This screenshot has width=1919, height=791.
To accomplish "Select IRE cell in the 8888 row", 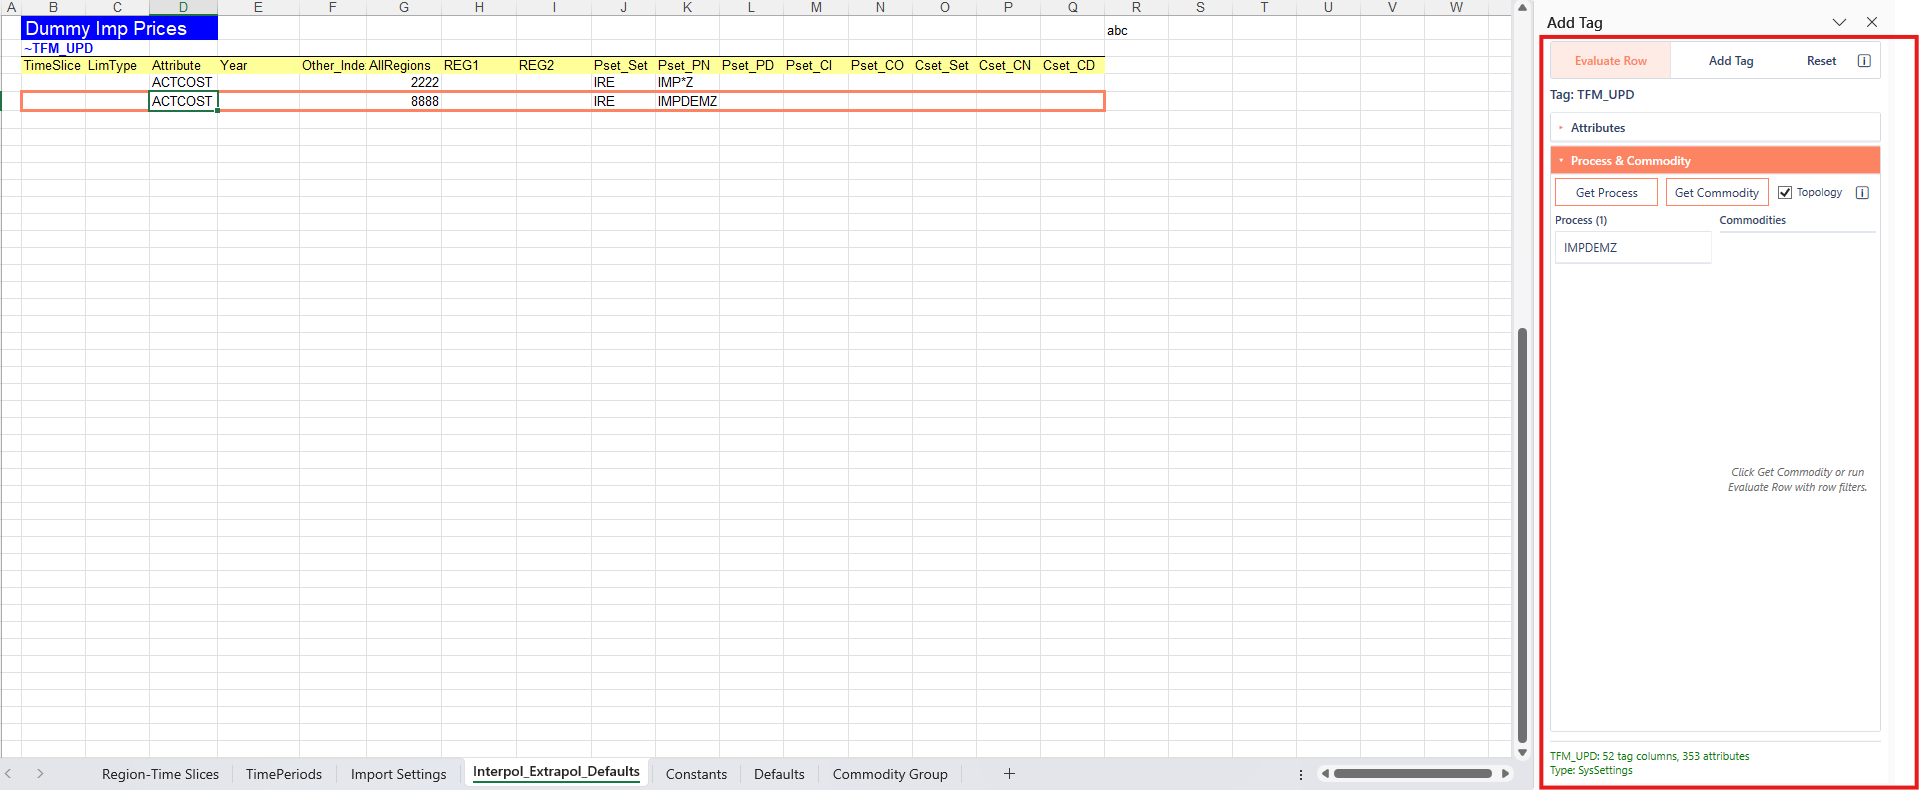I will [623, 101].
